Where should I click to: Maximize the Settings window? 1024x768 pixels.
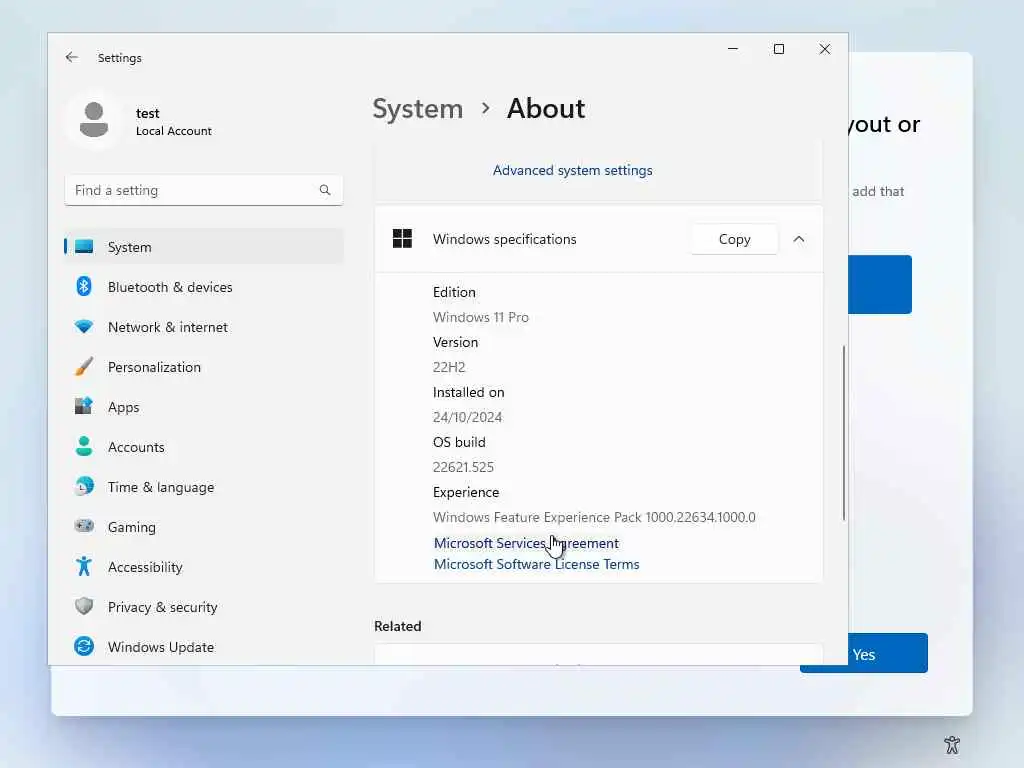tap(778, 49)
